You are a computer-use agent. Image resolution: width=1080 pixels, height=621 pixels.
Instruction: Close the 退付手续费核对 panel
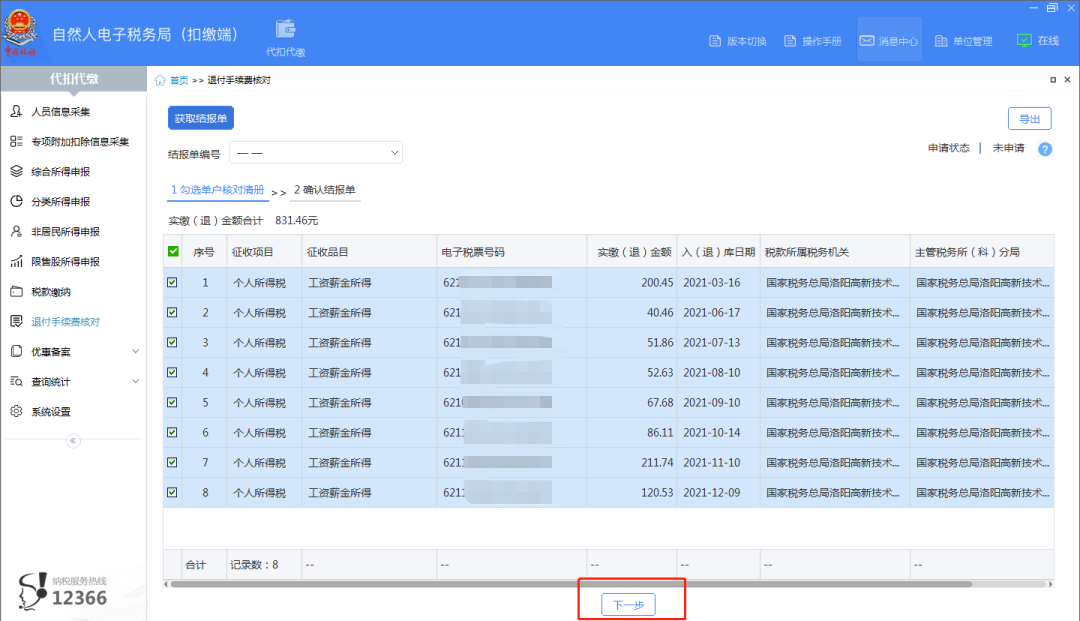[1067, 80]
